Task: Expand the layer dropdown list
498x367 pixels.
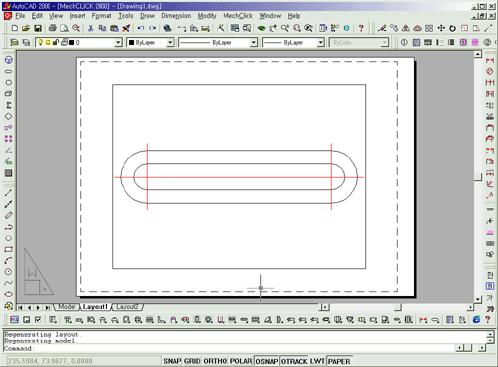Action: coord(118,42)
